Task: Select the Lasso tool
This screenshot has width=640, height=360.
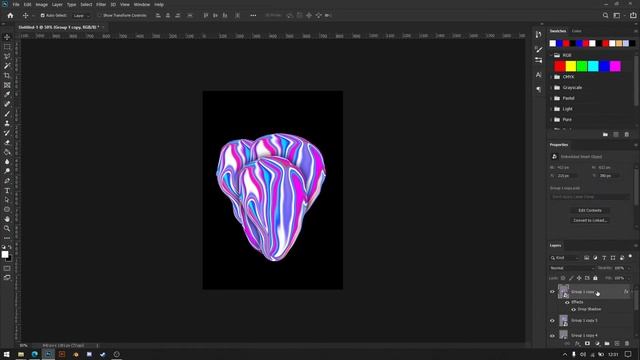Action: (x=7, y=56)
